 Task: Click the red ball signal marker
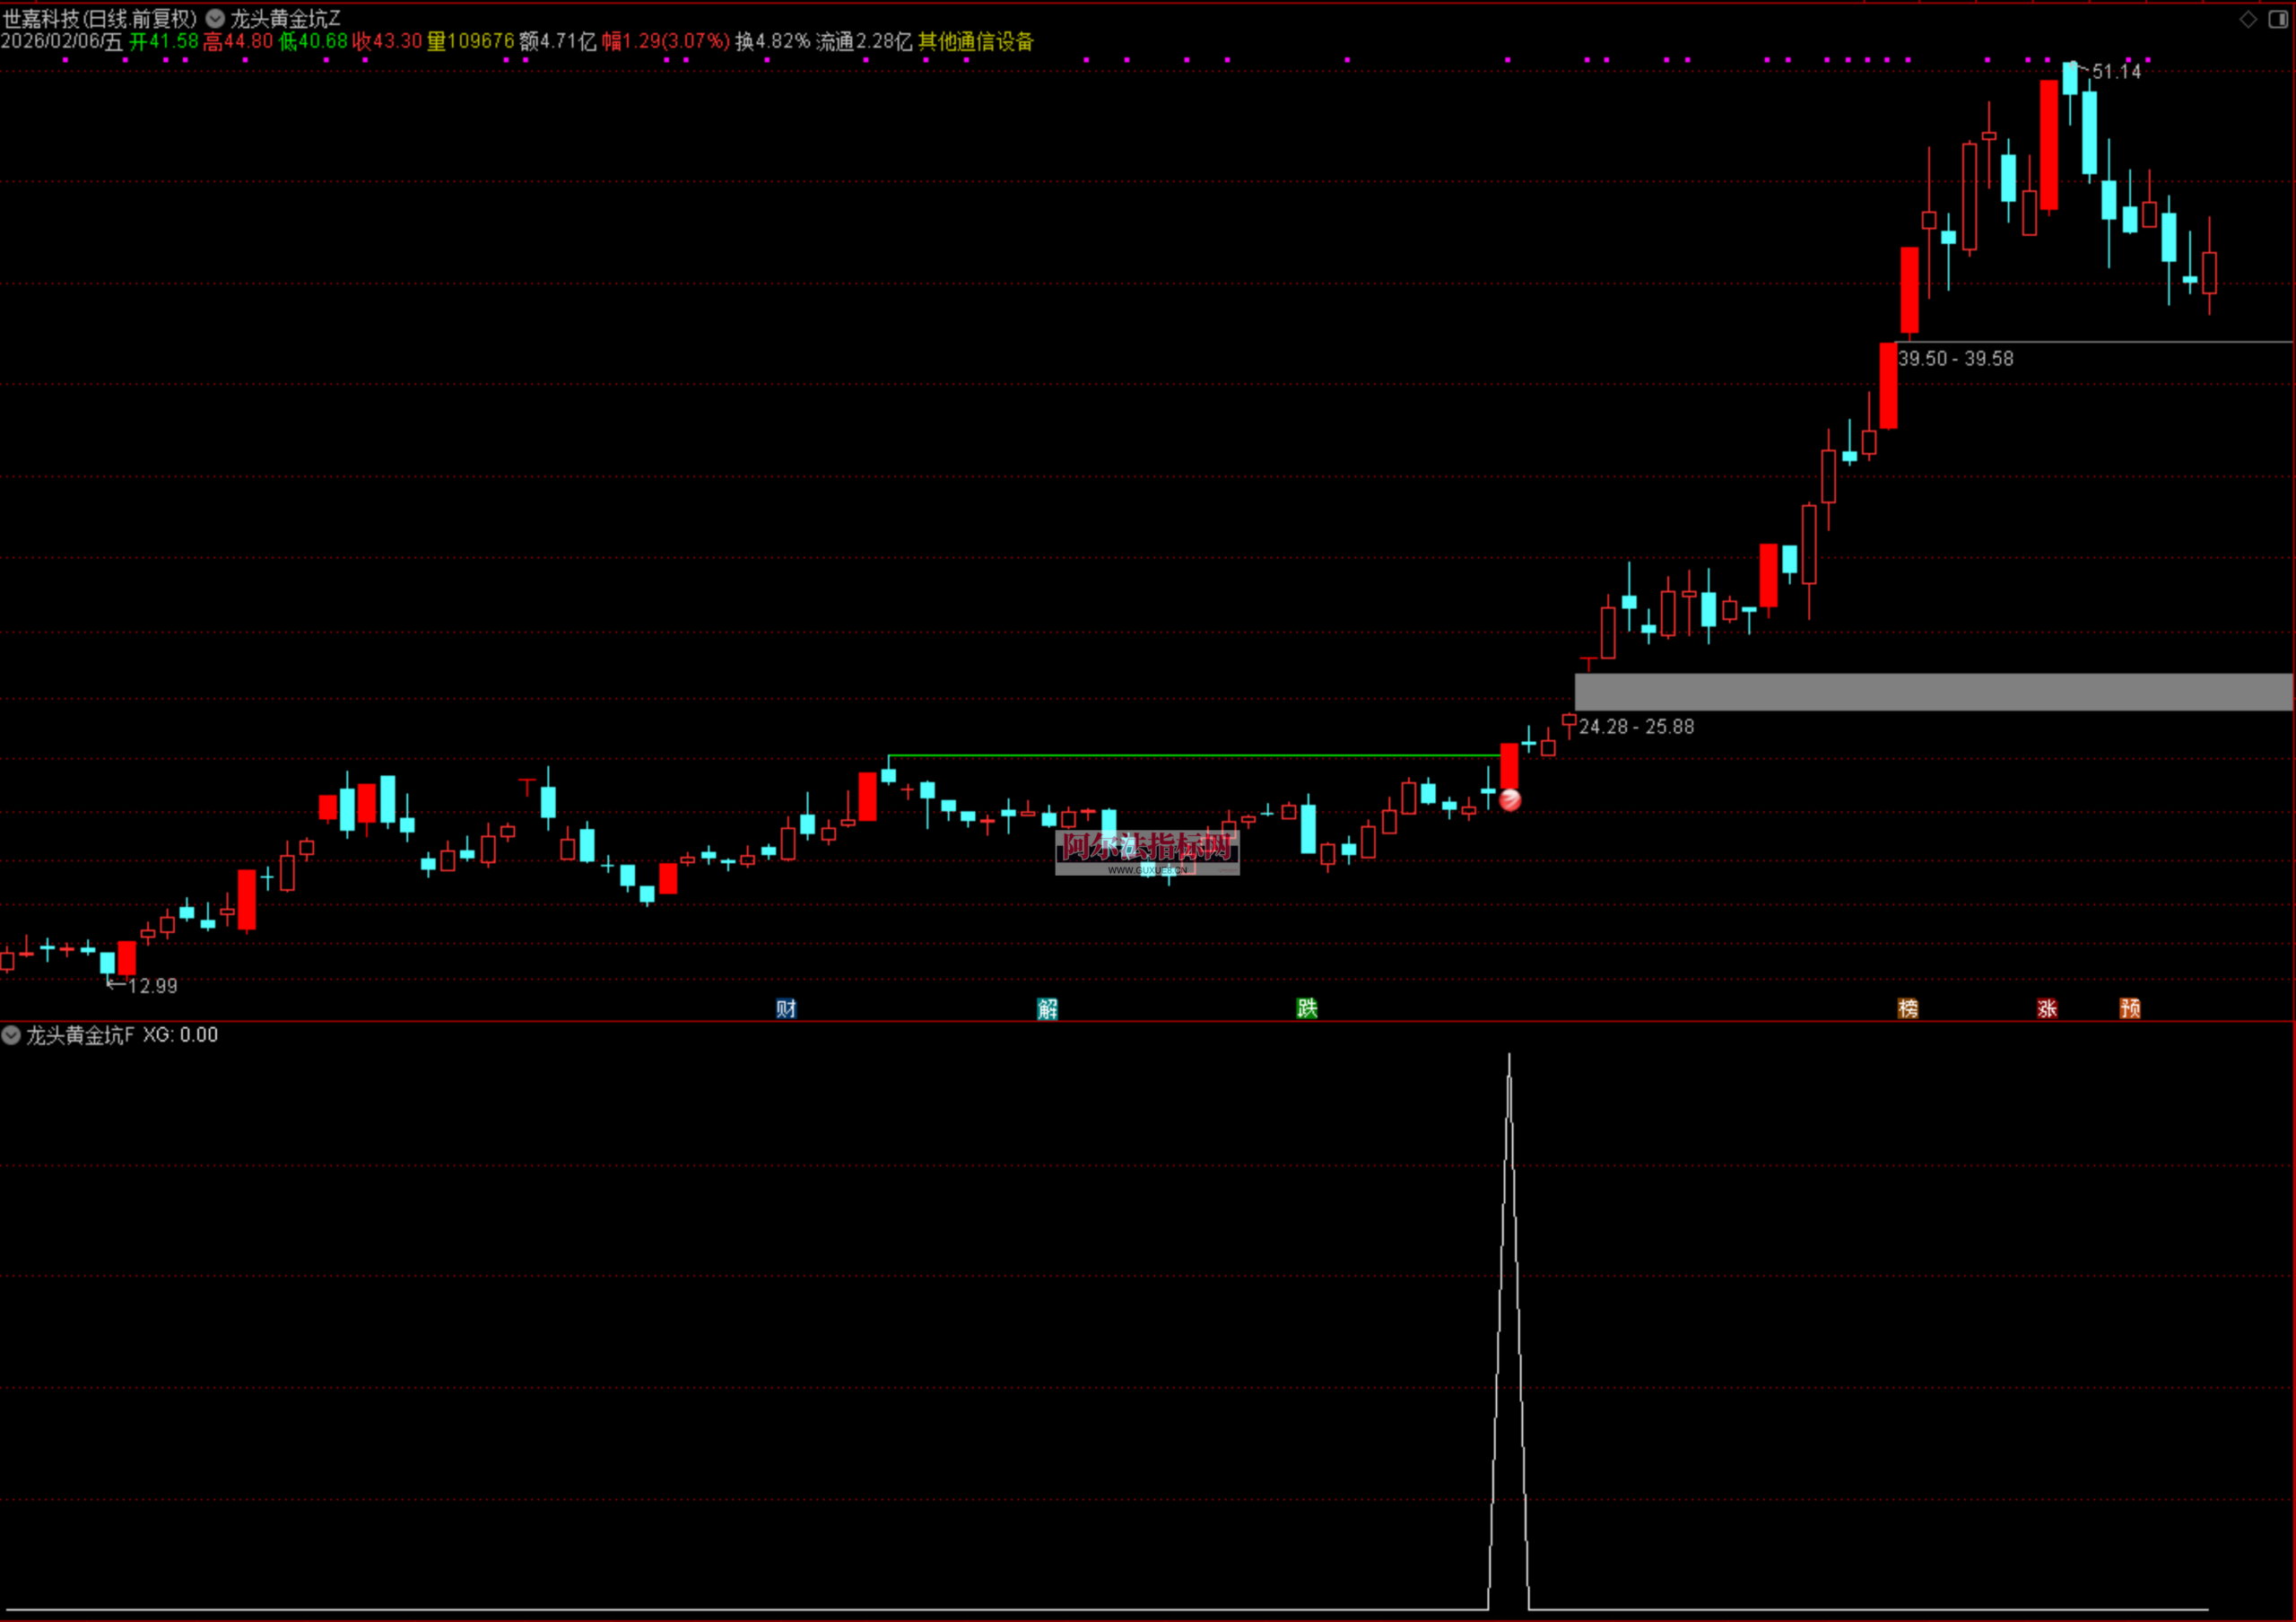click(1510, 799)
